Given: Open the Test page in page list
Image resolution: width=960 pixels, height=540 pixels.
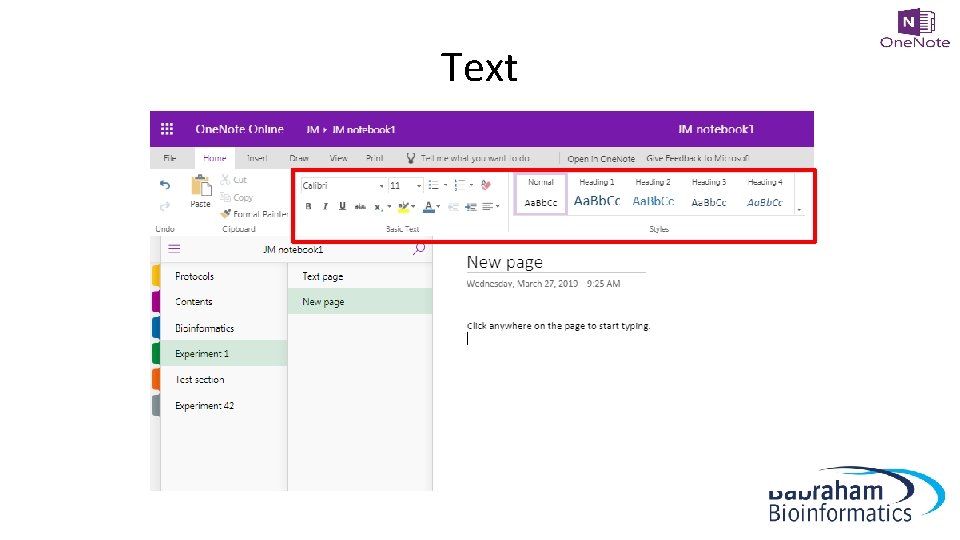Looking at the screenshot, I should (x=360, y=276).
